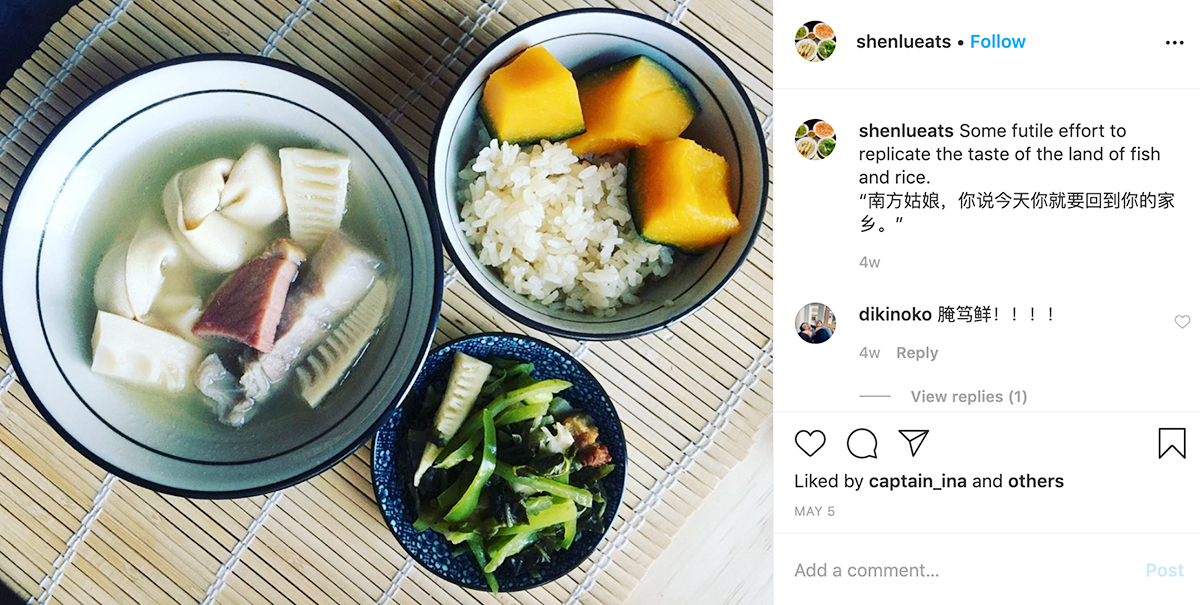Open captain_ina's profile from the likes
The image size is (1200, 605).
click(917, 481)
